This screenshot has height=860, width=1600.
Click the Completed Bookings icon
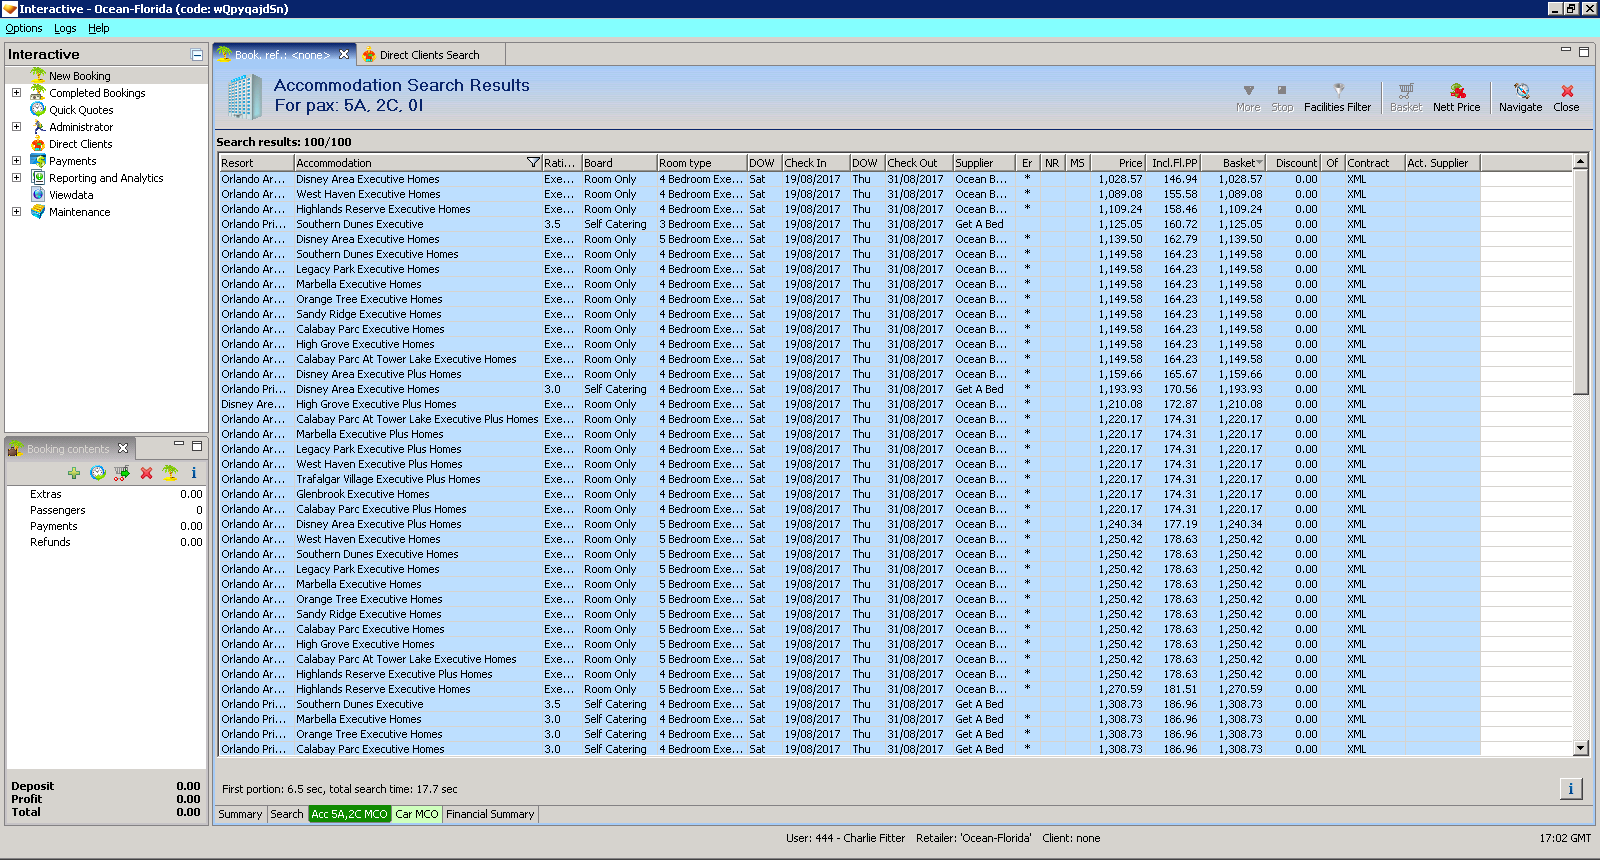click(x=38, y=92)
